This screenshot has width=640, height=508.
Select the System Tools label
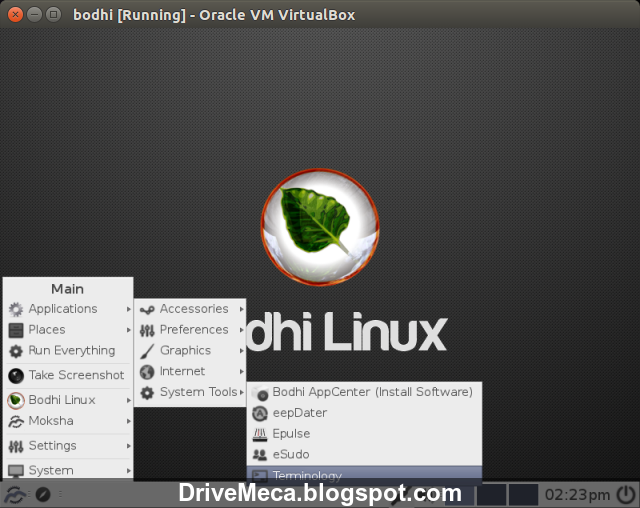click(x=198, y=392)
